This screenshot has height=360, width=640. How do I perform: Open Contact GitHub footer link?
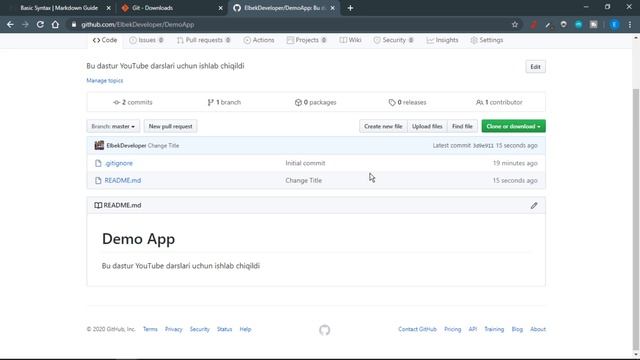(x=418, y=329)
